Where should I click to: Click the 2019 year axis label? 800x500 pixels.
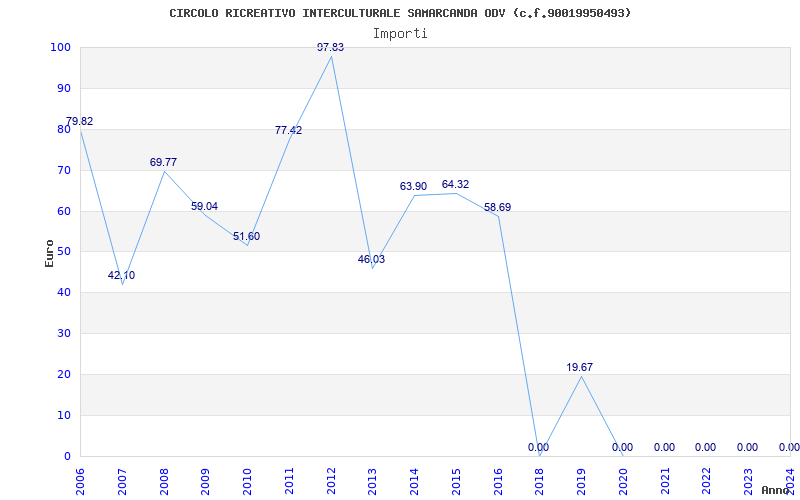pyautogui.click(x=582, y=481)
